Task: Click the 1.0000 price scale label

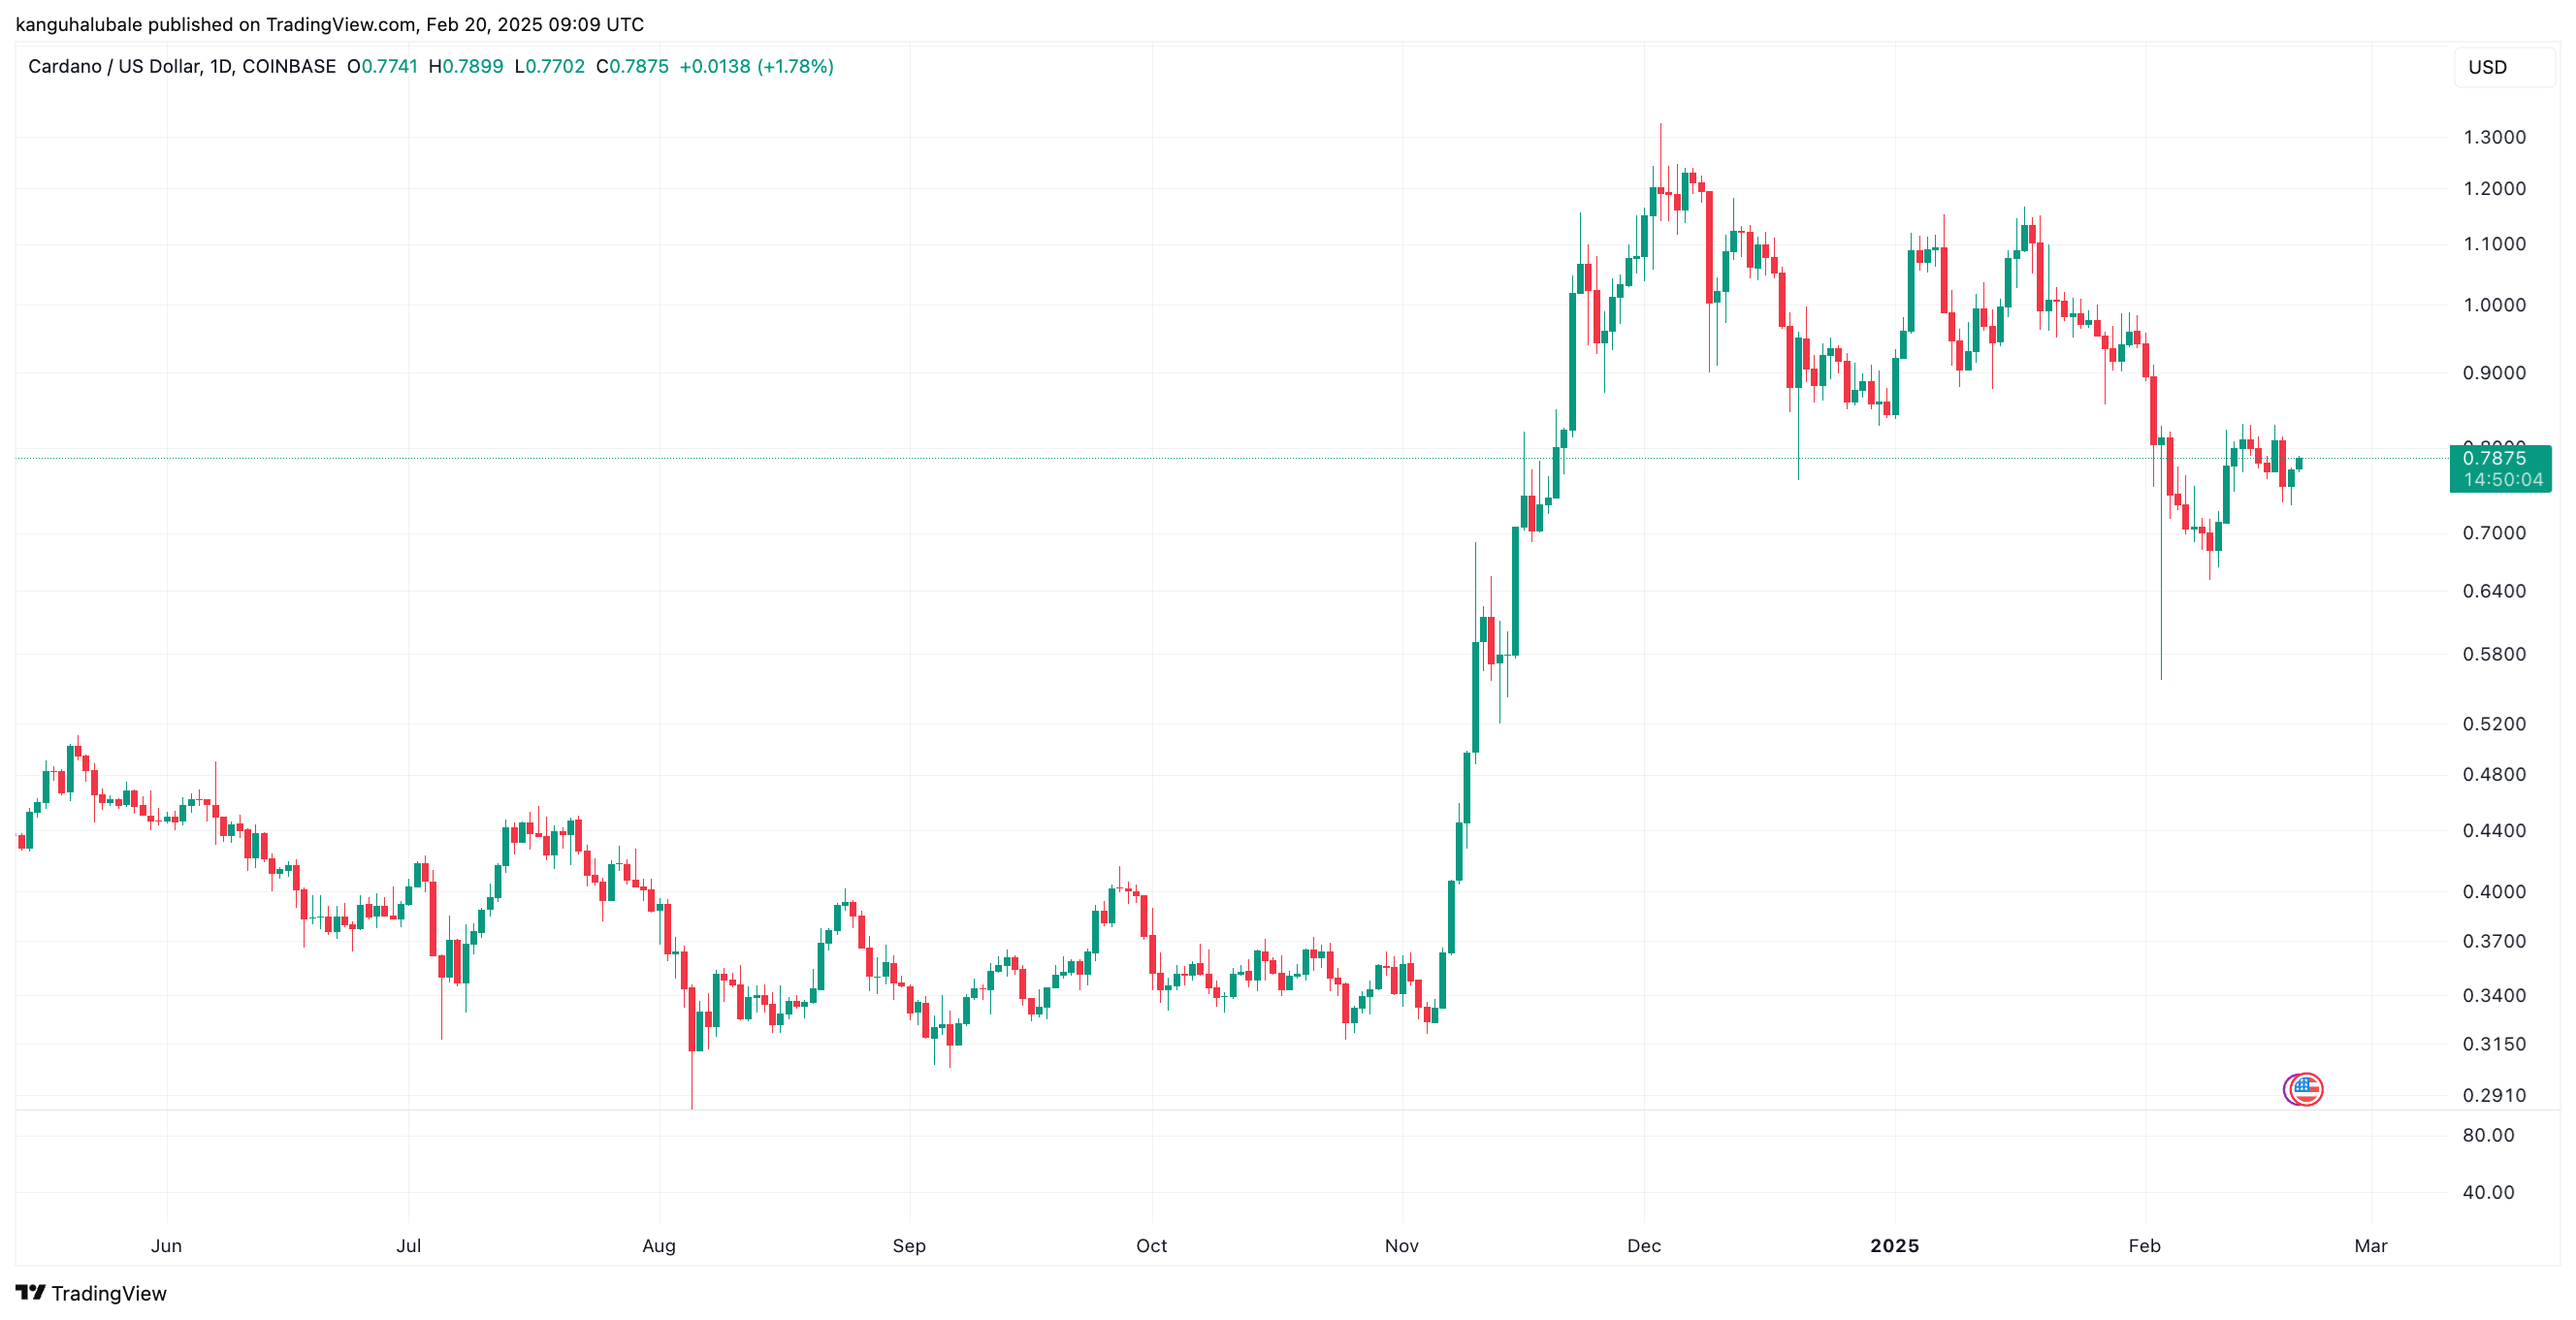Action: pyautogui.click(x=2494, y=305)
